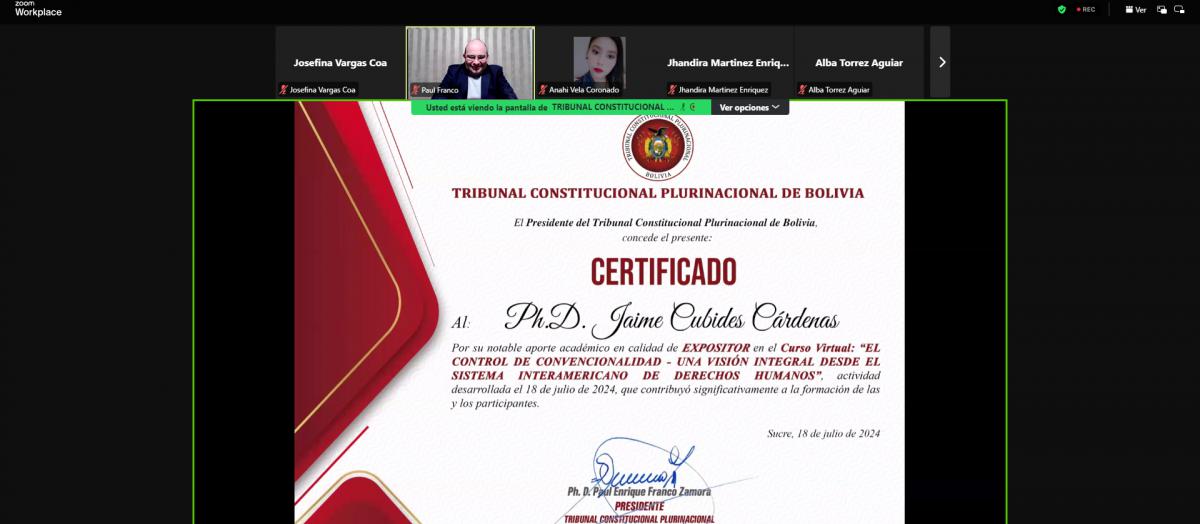The height and width of the screenshot is (524, 1200).
Task: Click the window icon right of Ver
Action: click(x=1162, y=9)
